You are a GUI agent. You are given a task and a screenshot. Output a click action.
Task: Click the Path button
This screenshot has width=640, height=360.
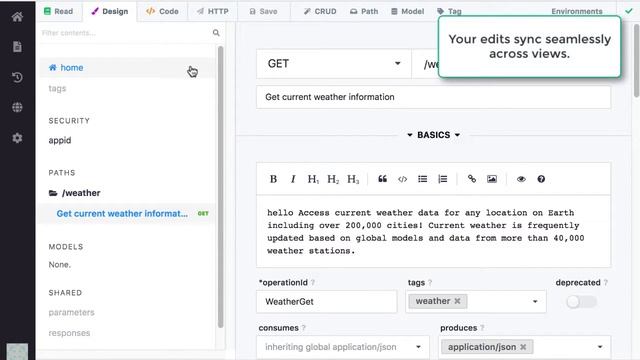[x=364, y=11]
